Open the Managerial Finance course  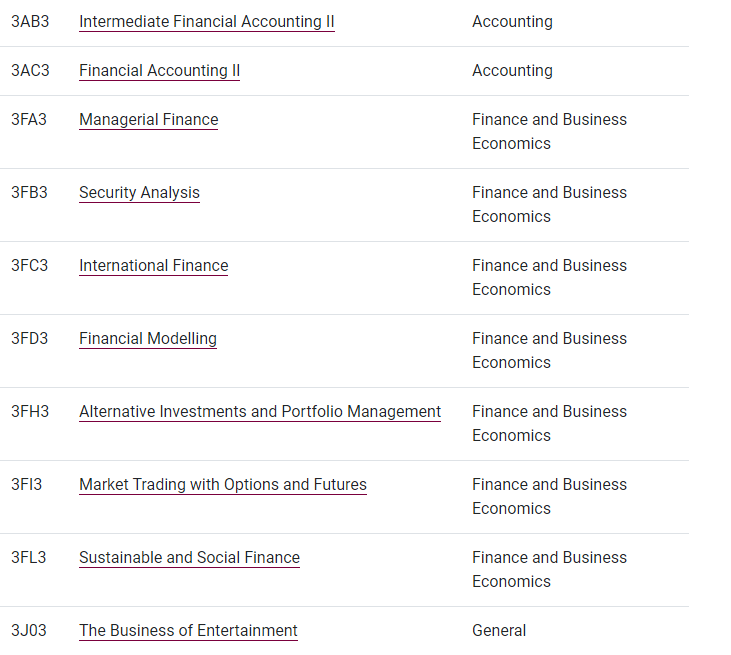pos(148,119)
